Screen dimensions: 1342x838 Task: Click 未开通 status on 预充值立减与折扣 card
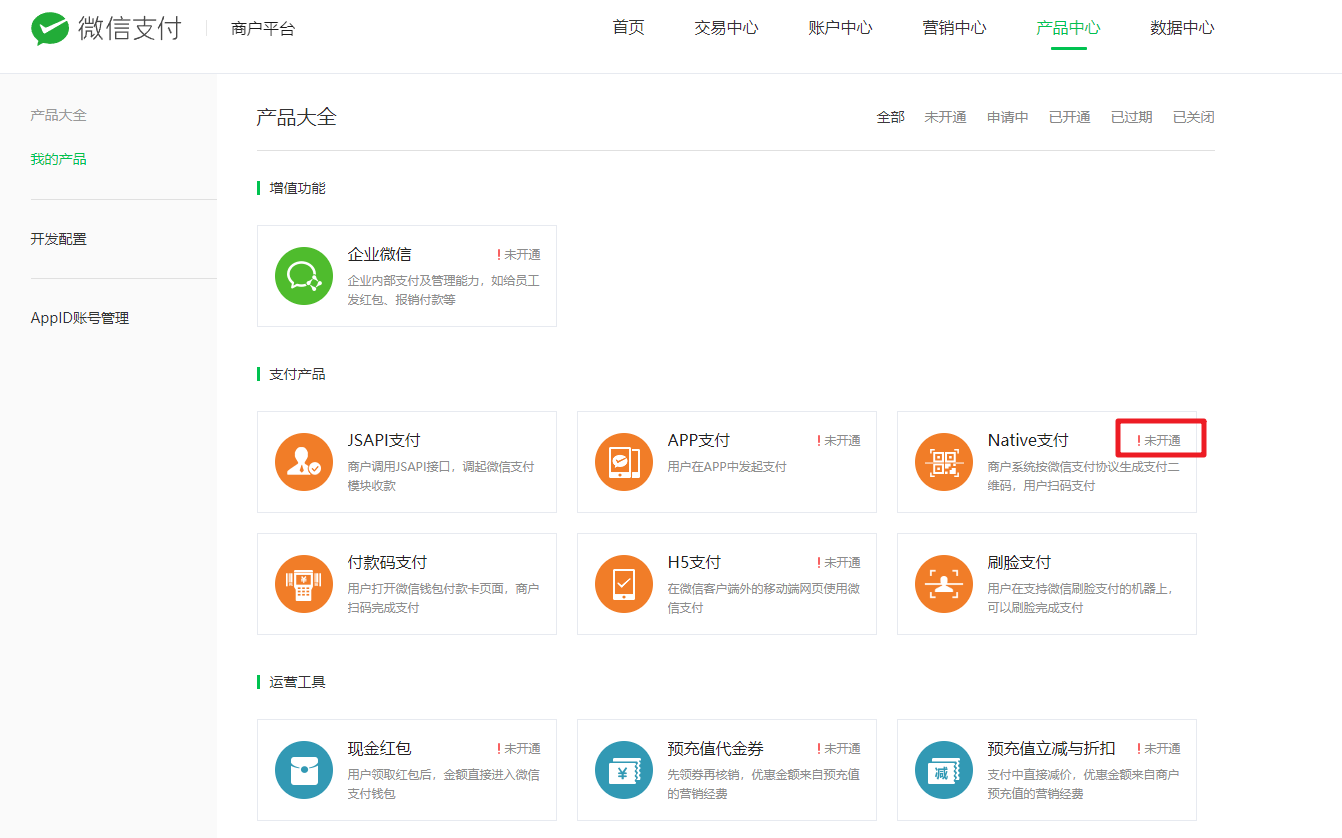click(1159, 749)
